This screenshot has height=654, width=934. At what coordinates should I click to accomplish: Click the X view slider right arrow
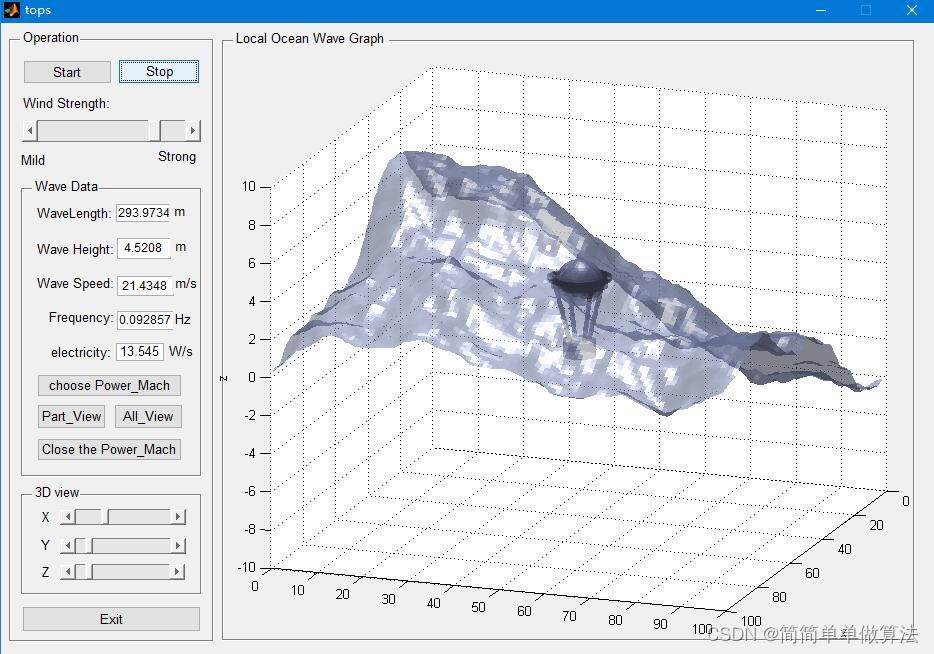point(178,516)
